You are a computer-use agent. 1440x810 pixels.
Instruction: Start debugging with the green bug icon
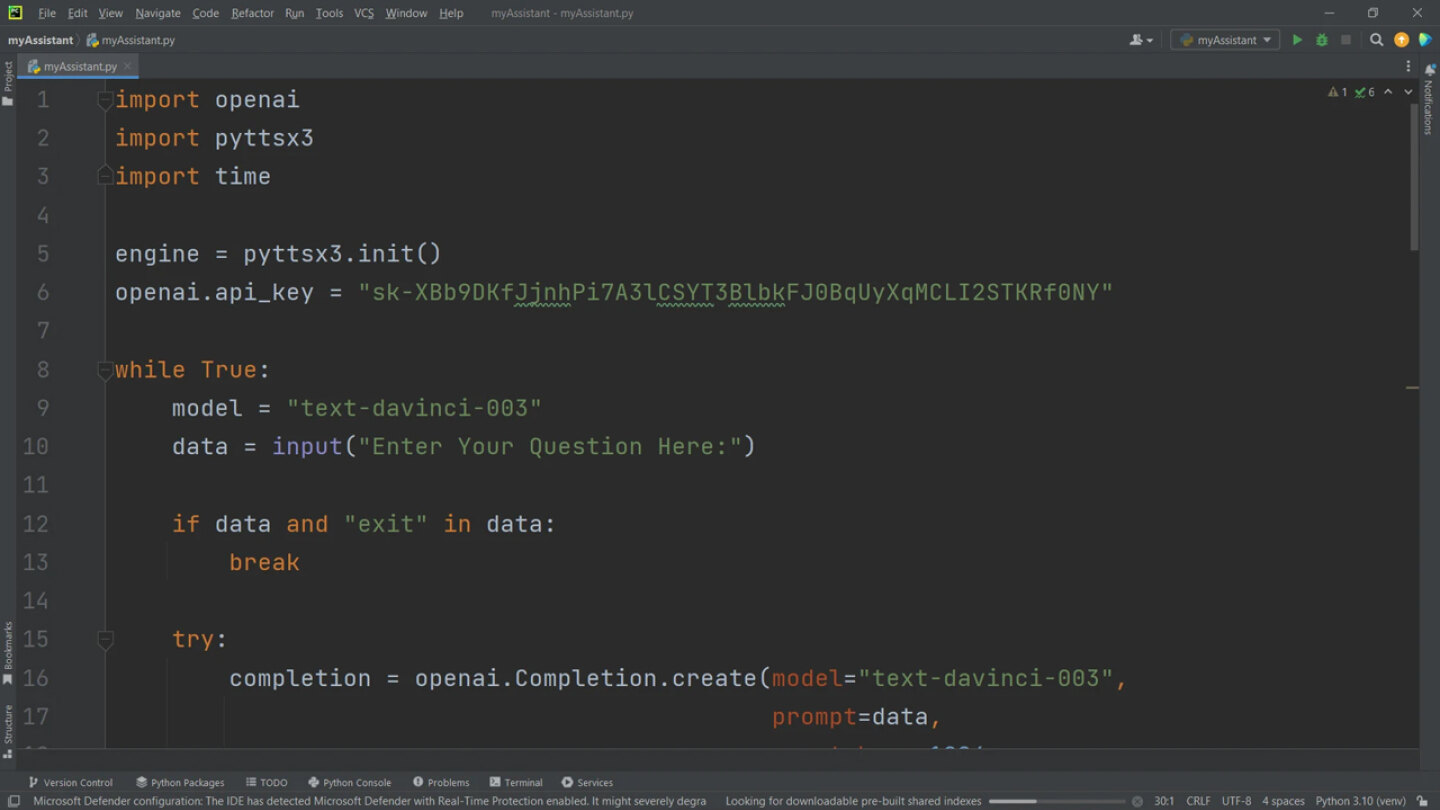tap(1321, 40)
